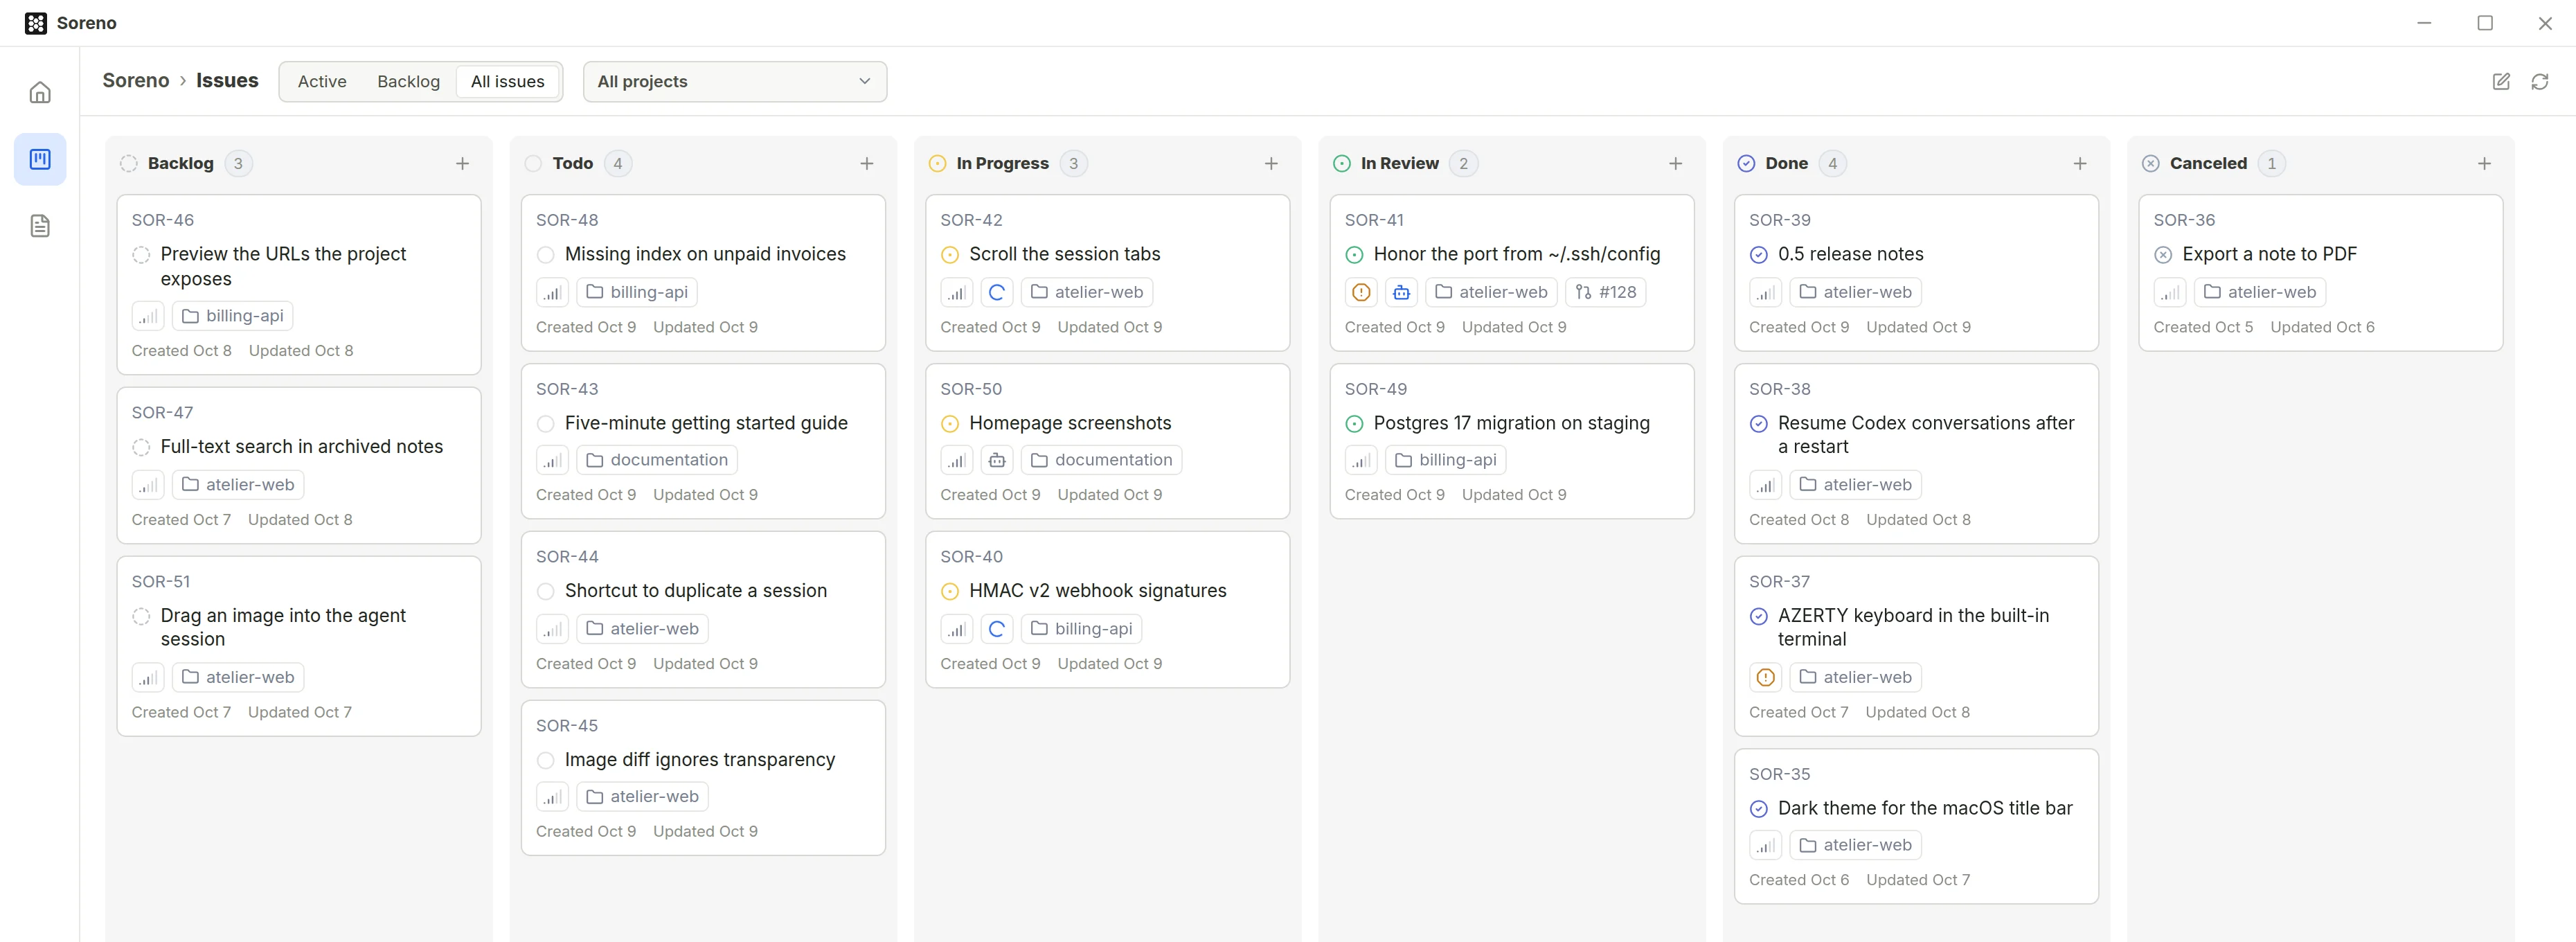Open project tag billing-api on SOR-46
Viewport: 2576px width, 942px height.
tap(233, 316)
